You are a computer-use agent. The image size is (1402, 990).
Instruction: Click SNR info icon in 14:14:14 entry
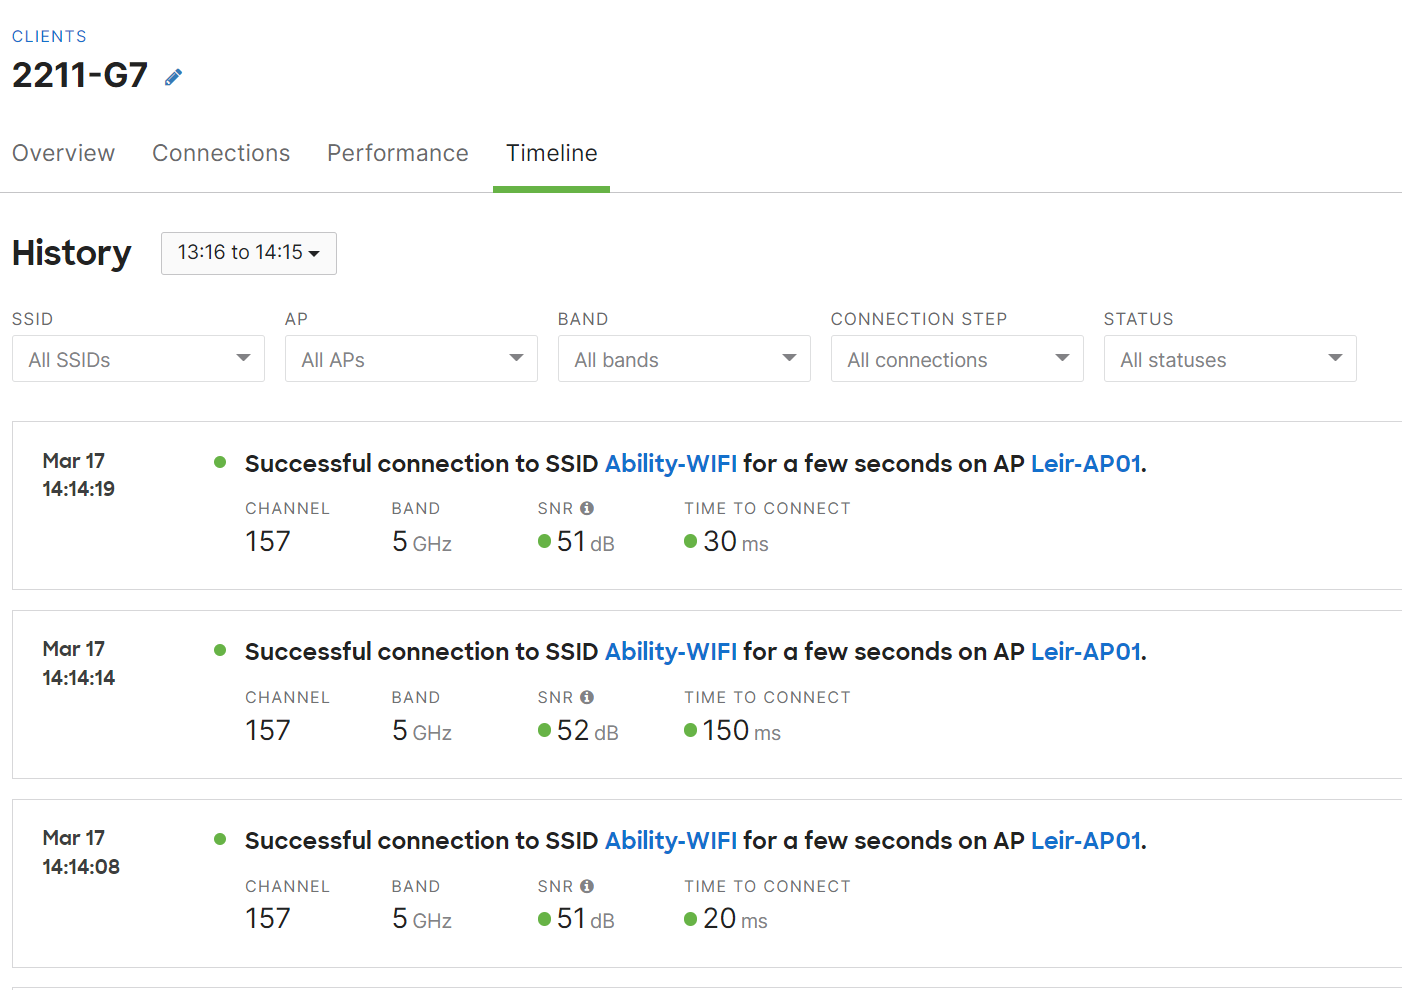pos(587,697)
